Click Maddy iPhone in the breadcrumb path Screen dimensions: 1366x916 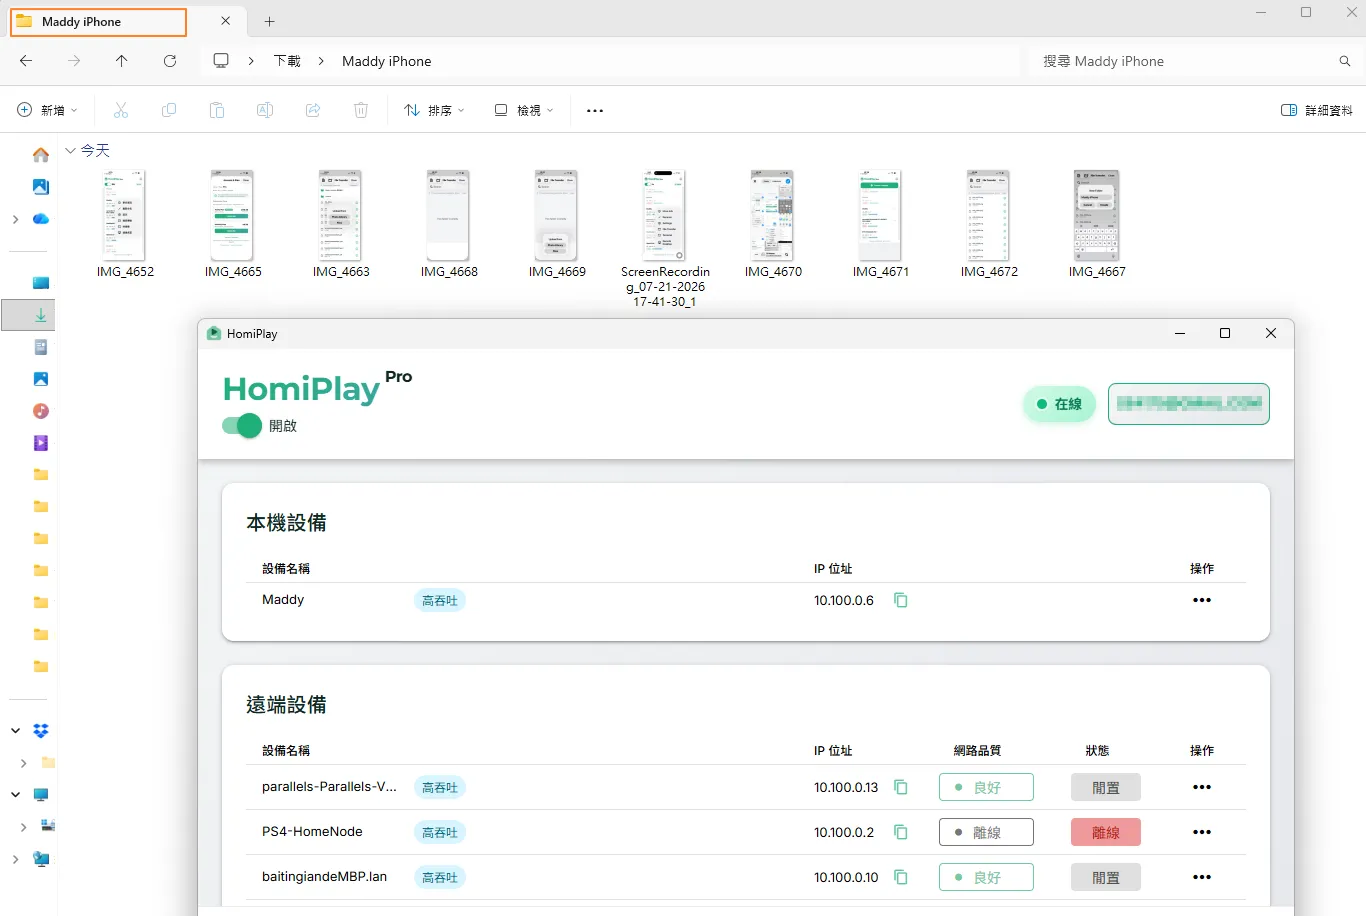(387, 61)
